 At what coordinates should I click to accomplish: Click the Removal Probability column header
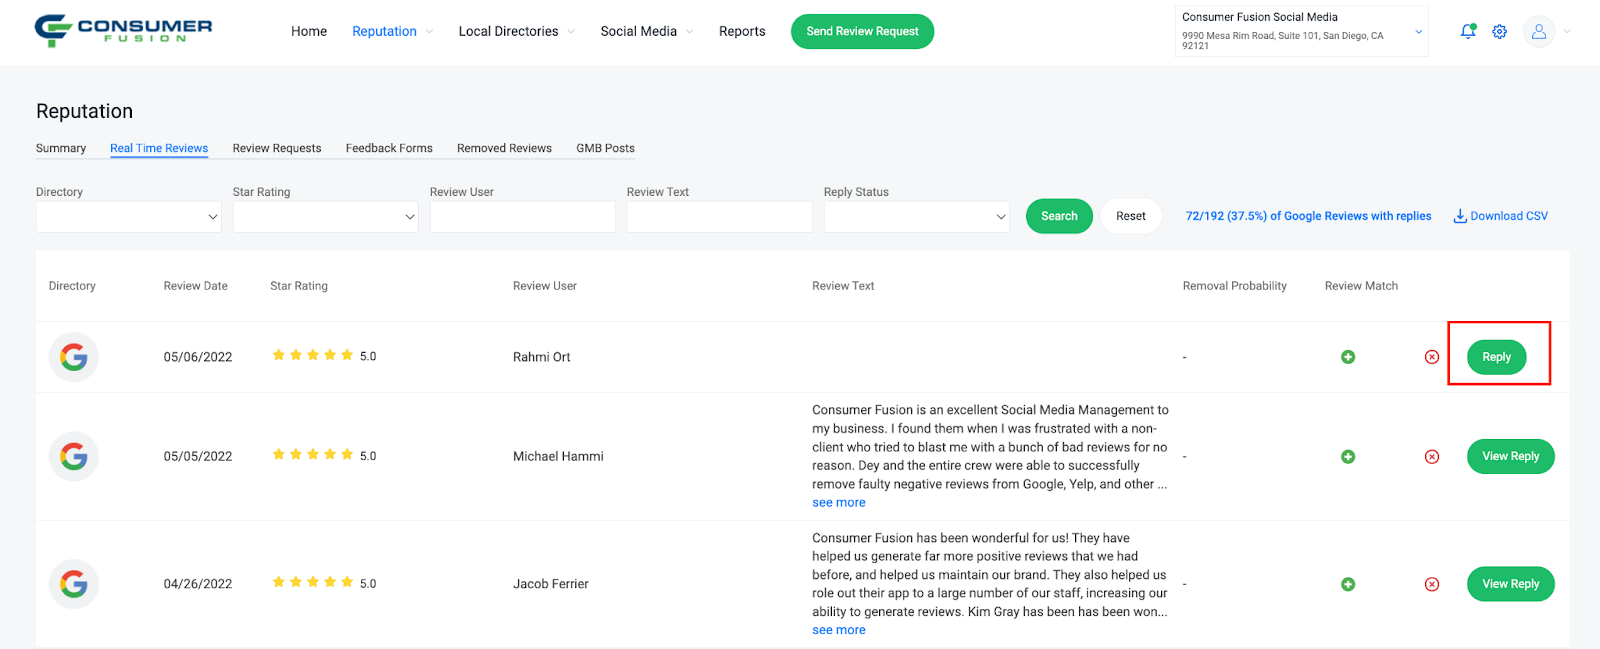pos(1234,286)
